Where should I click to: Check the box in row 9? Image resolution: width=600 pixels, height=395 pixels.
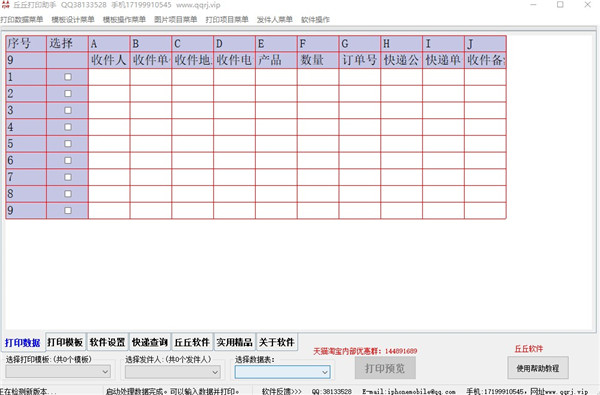coord(68,211)
